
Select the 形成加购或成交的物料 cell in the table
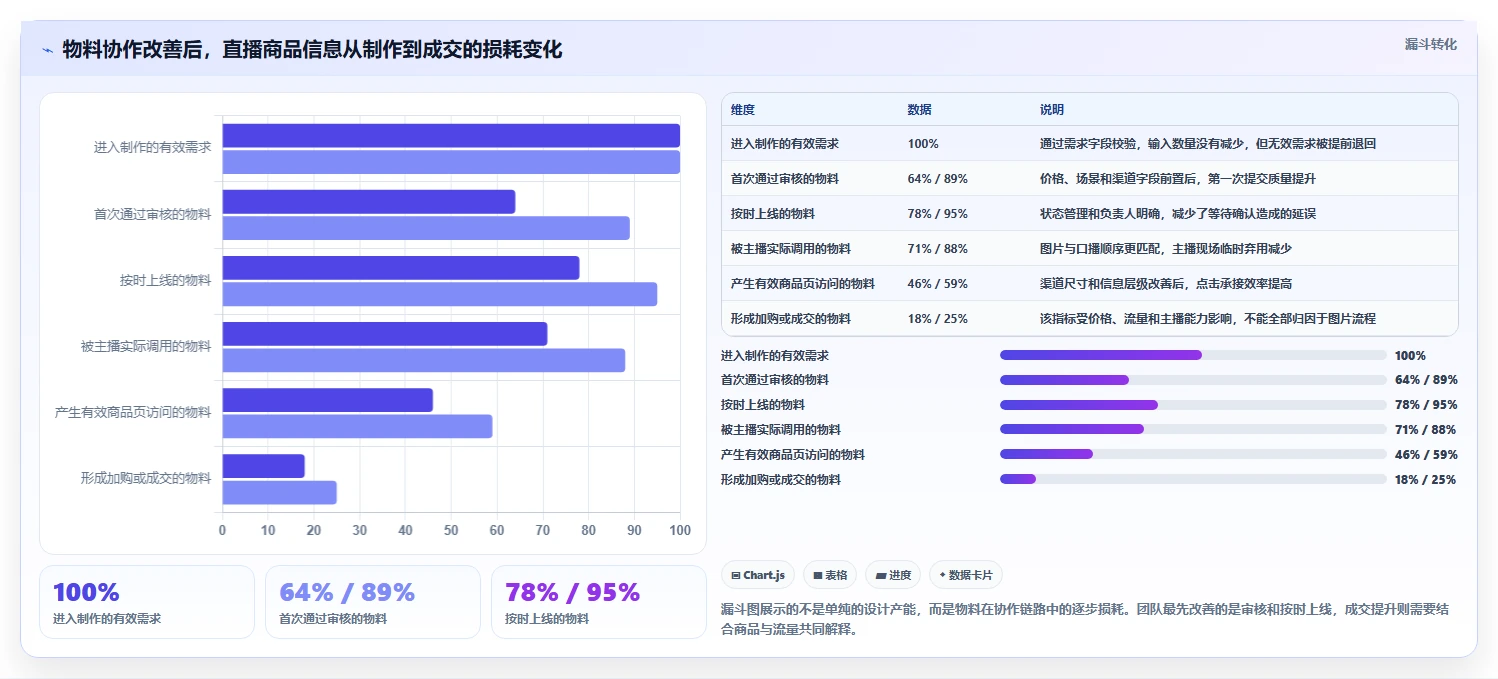(x=791, y=319)
